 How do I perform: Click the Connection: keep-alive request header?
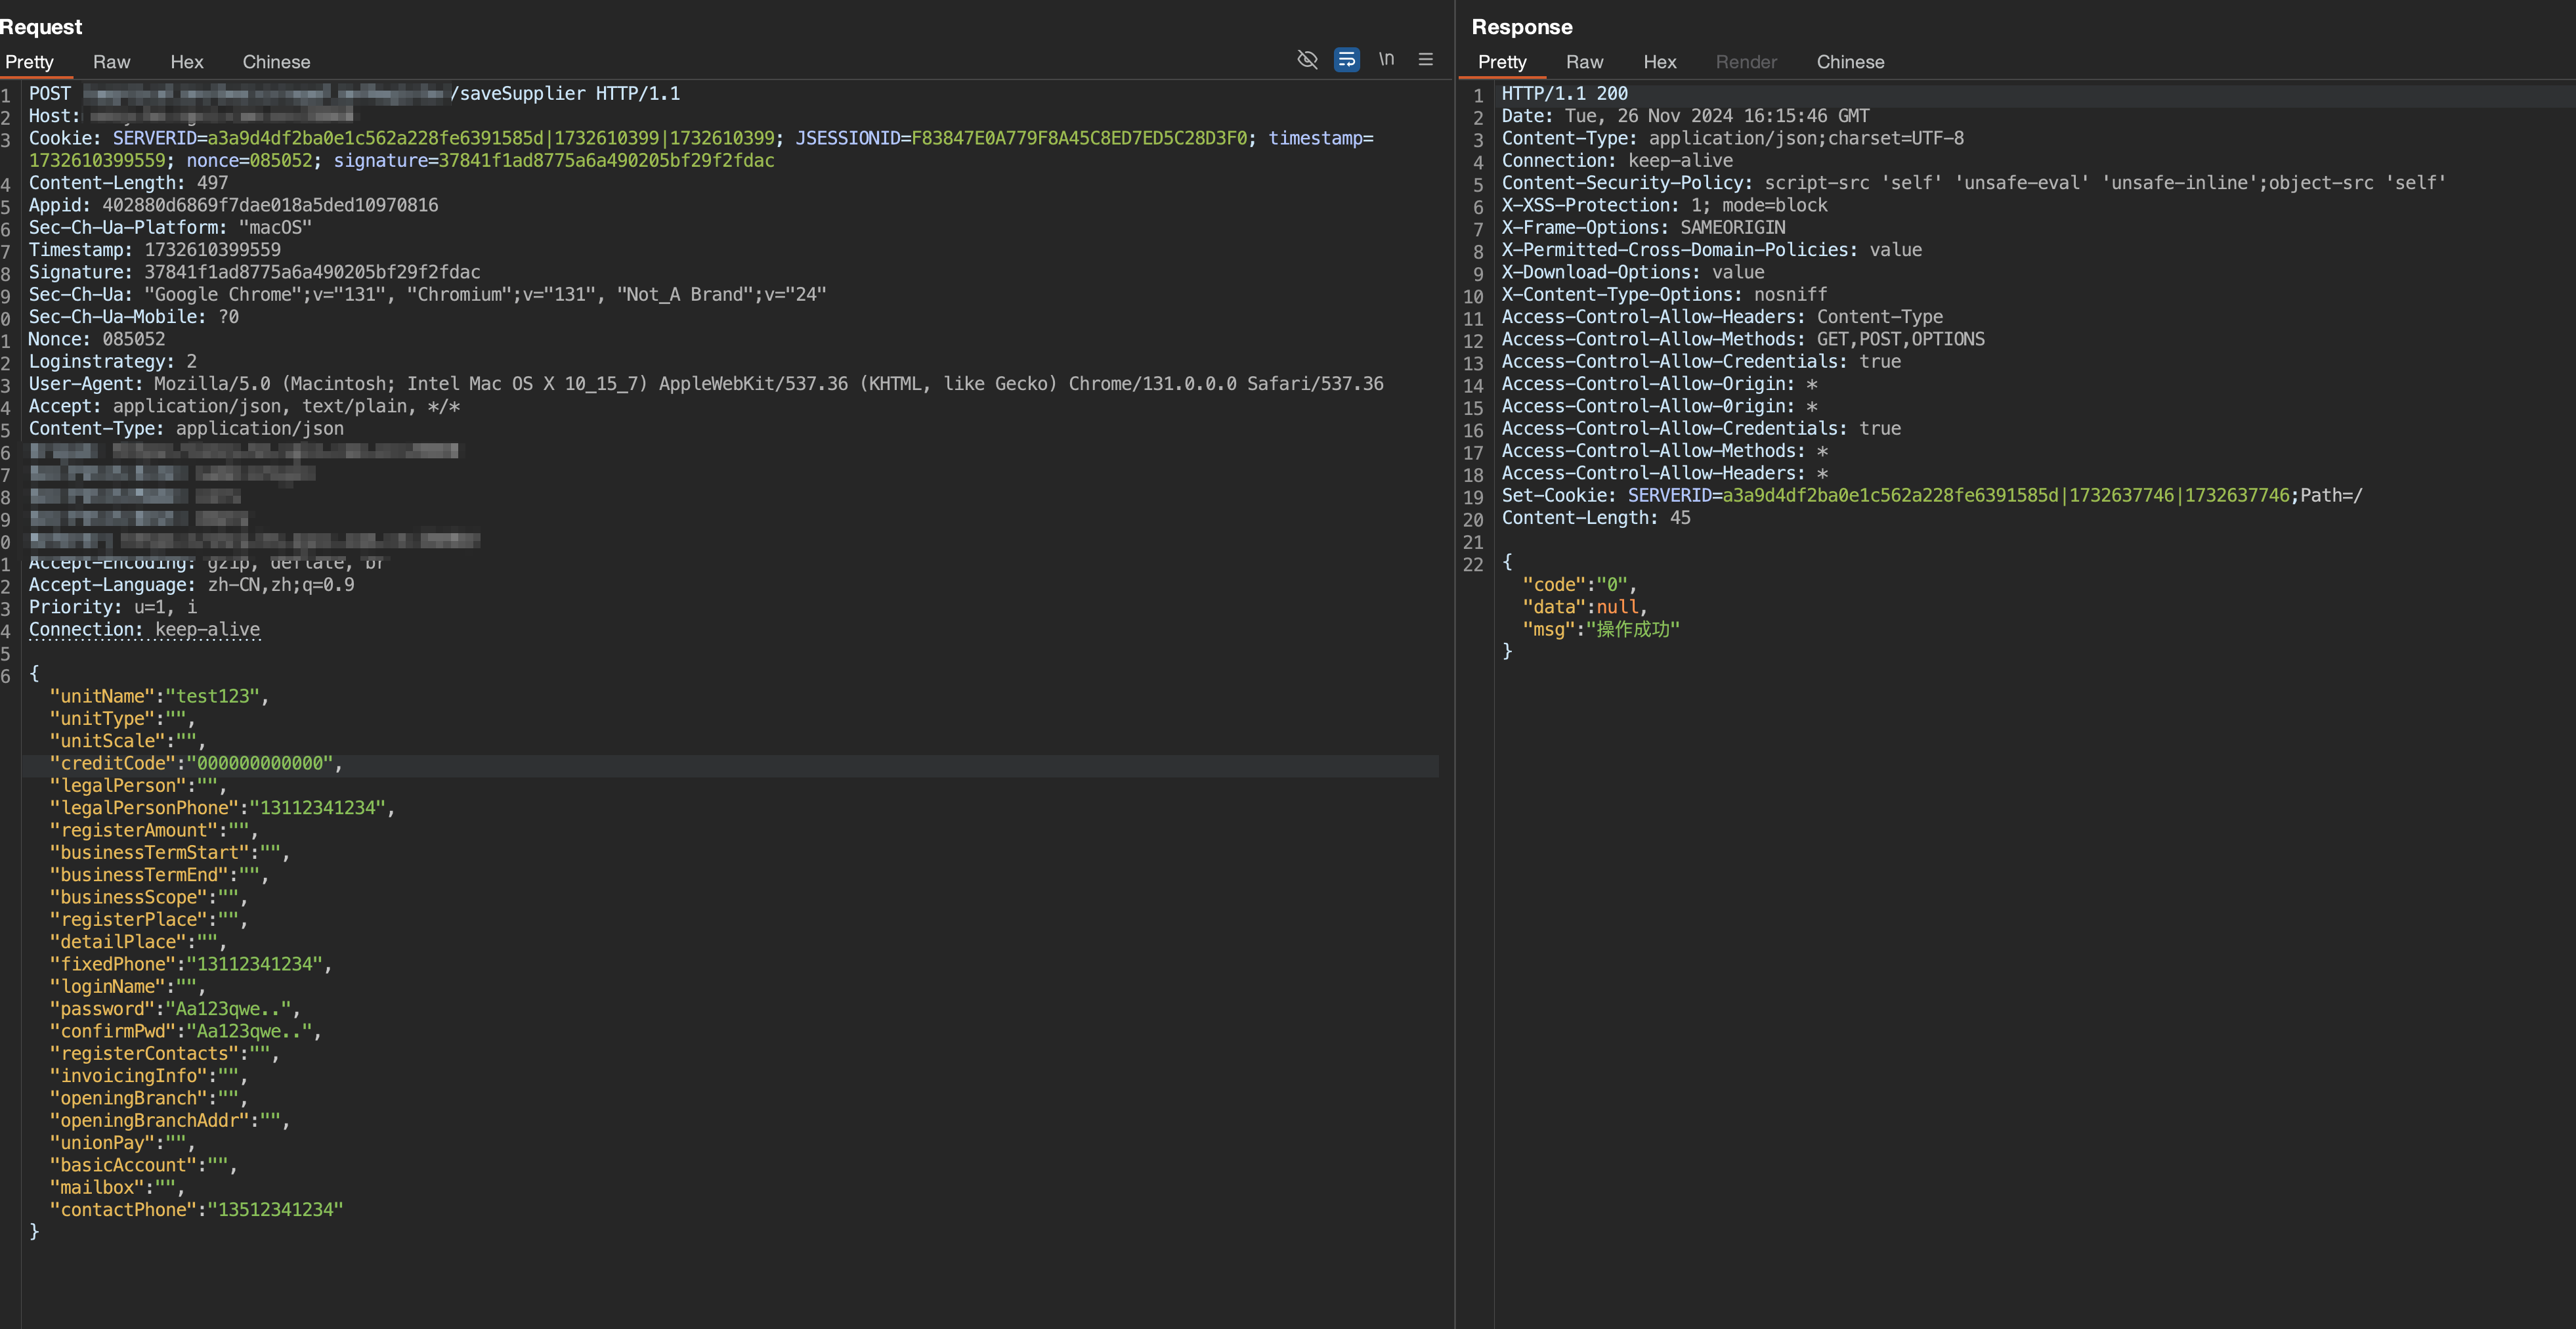(x=144, y=629)
